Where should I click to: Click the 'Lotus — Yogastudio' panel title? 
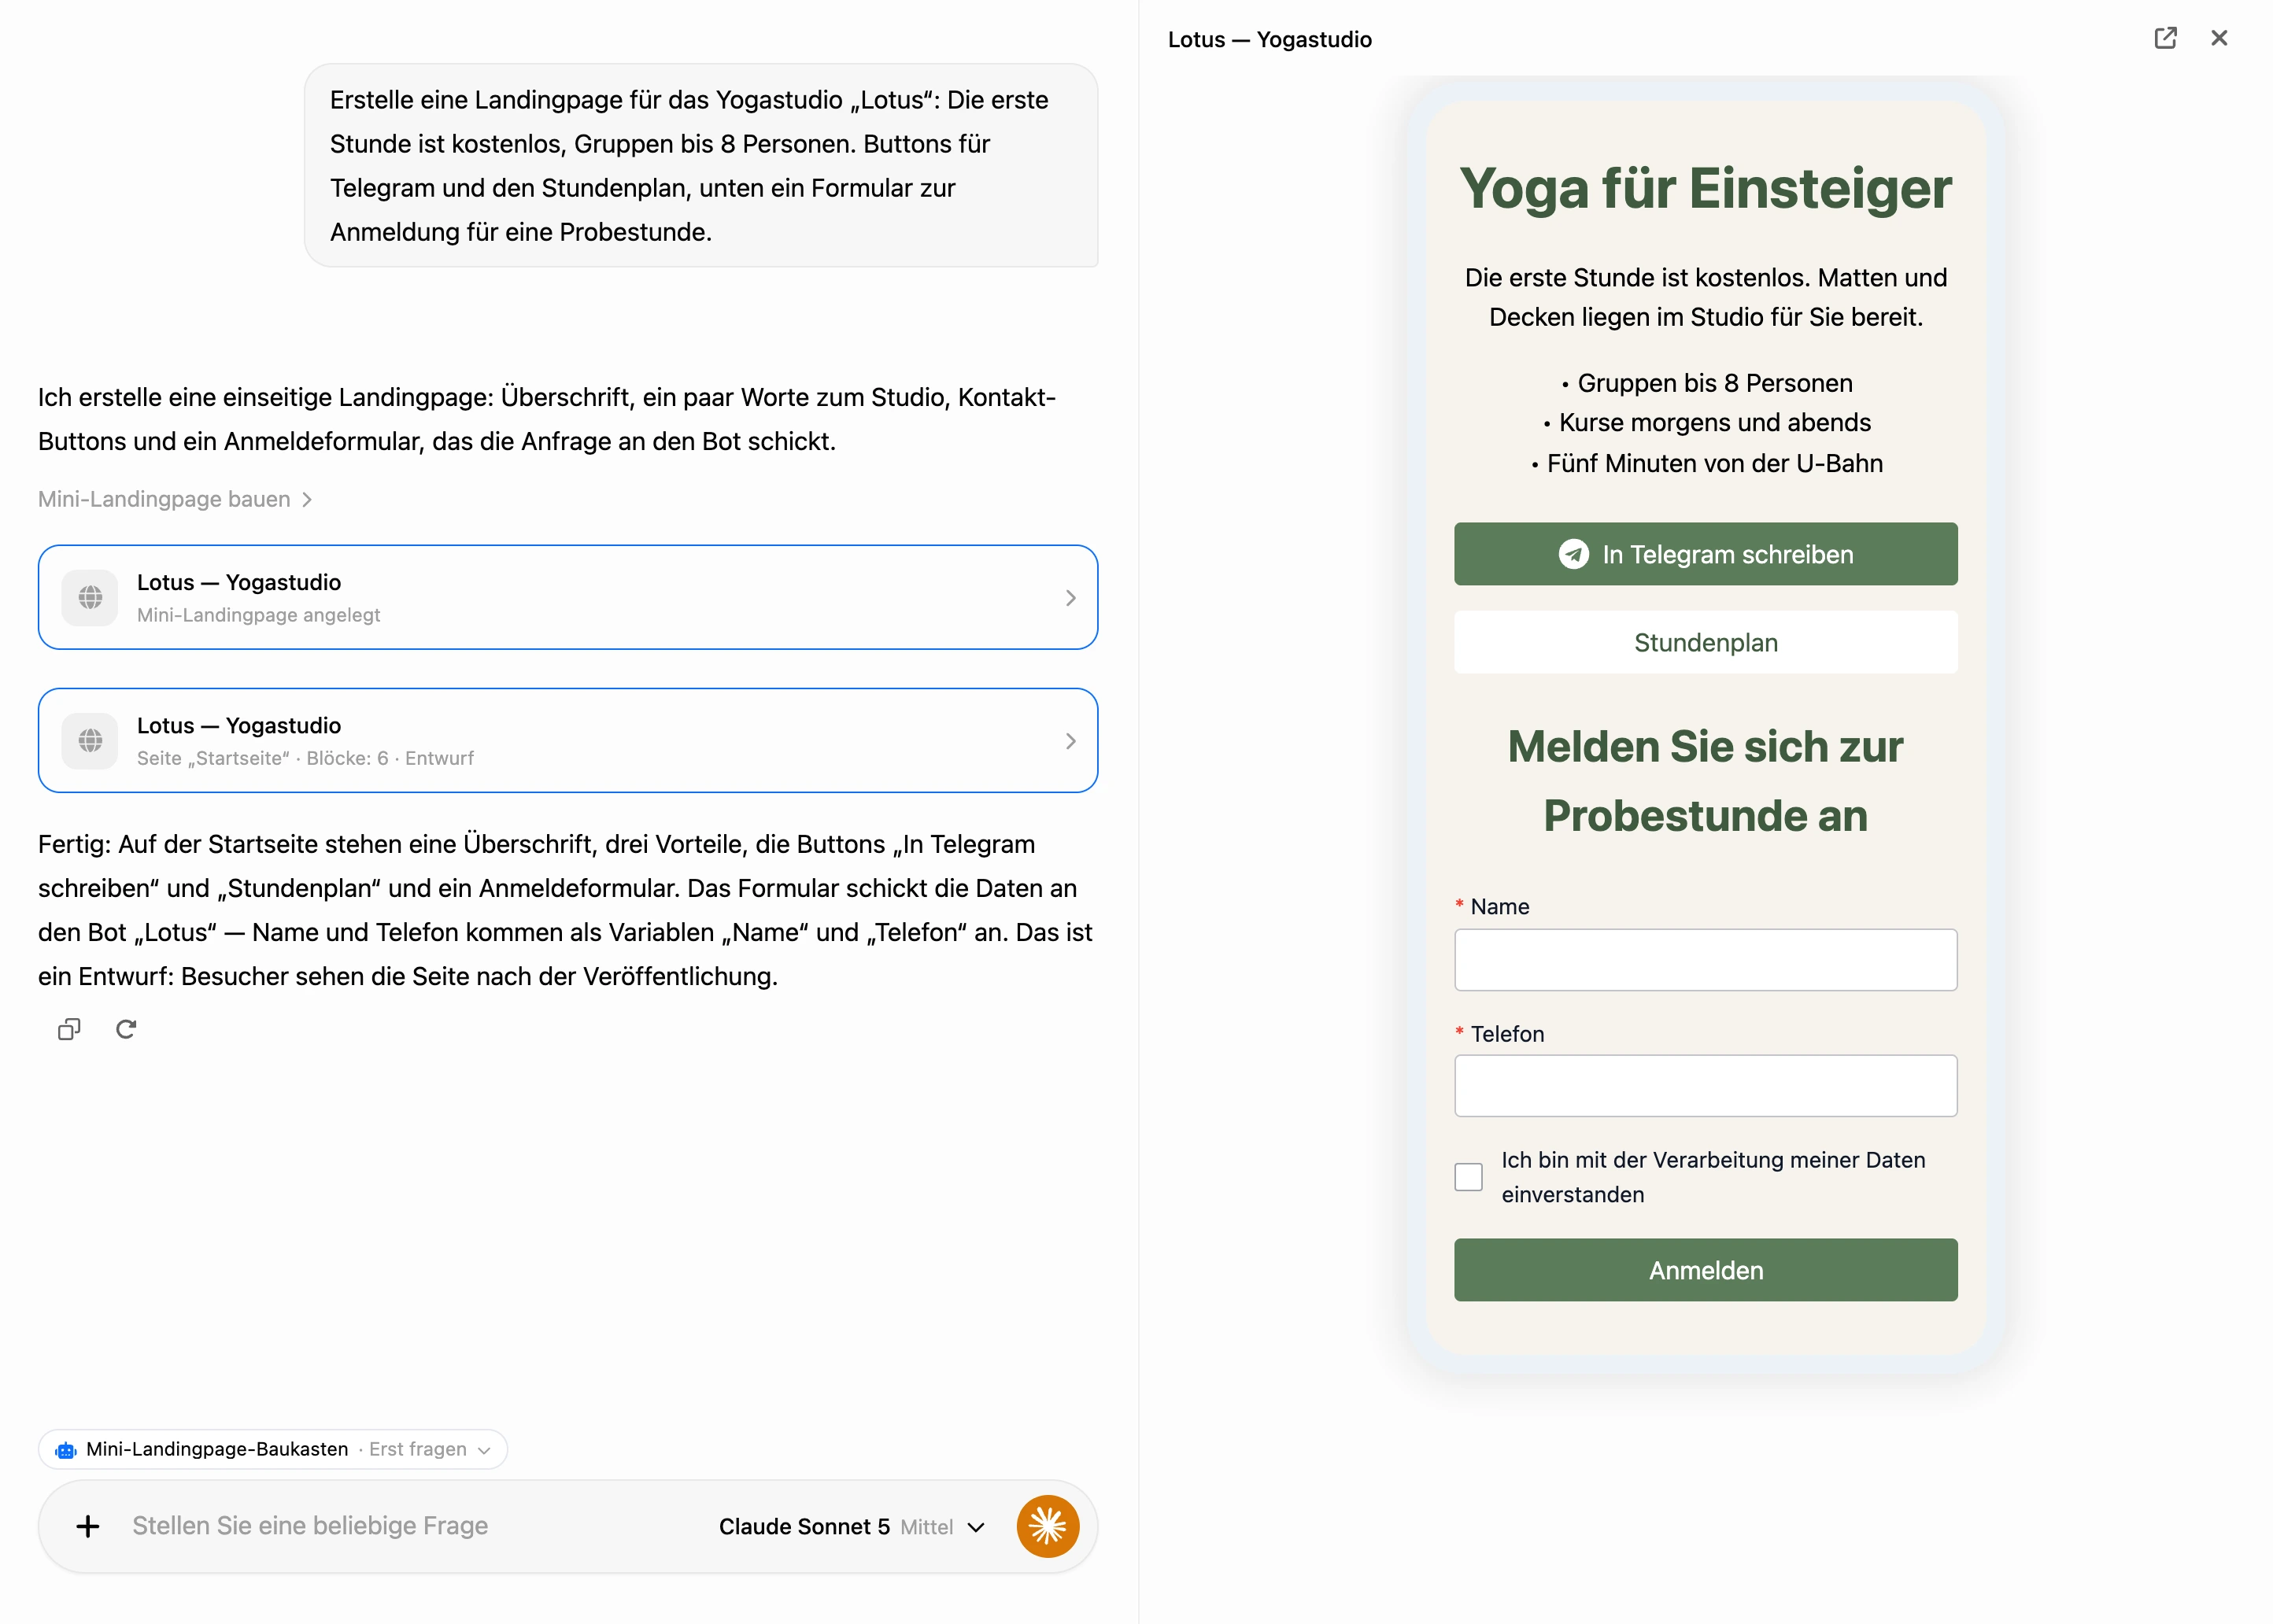pyautogui.click(x=1269, y=39)
